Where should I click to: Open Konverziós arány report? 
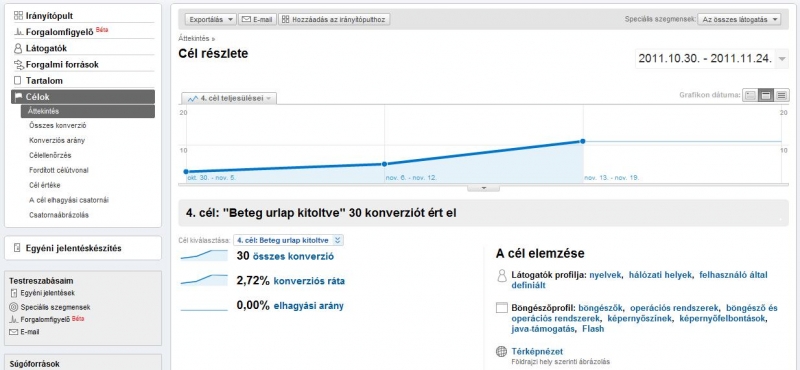coord(57,140)
